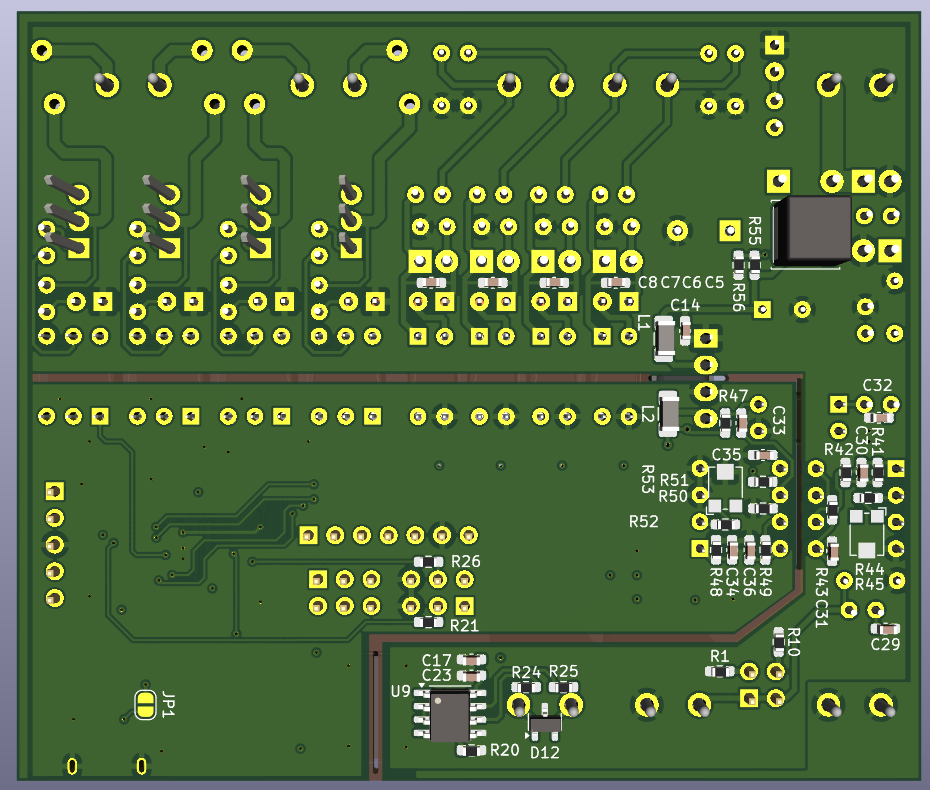This screenshot has height=790, width=930.
Task: Select capacitor C17 above C23
Action: (x=471, y=660)
